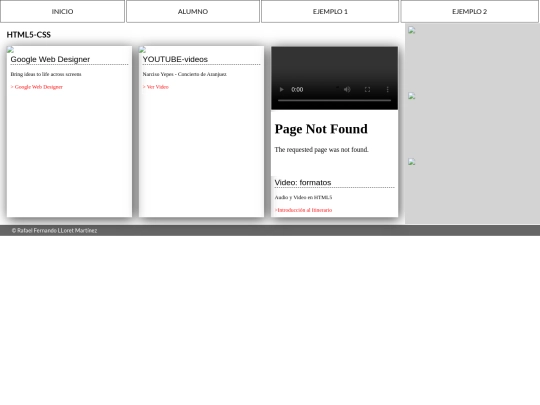540x405 pixels.
Task: Open the INICIO navigation tab
Action: click(62, 11)
